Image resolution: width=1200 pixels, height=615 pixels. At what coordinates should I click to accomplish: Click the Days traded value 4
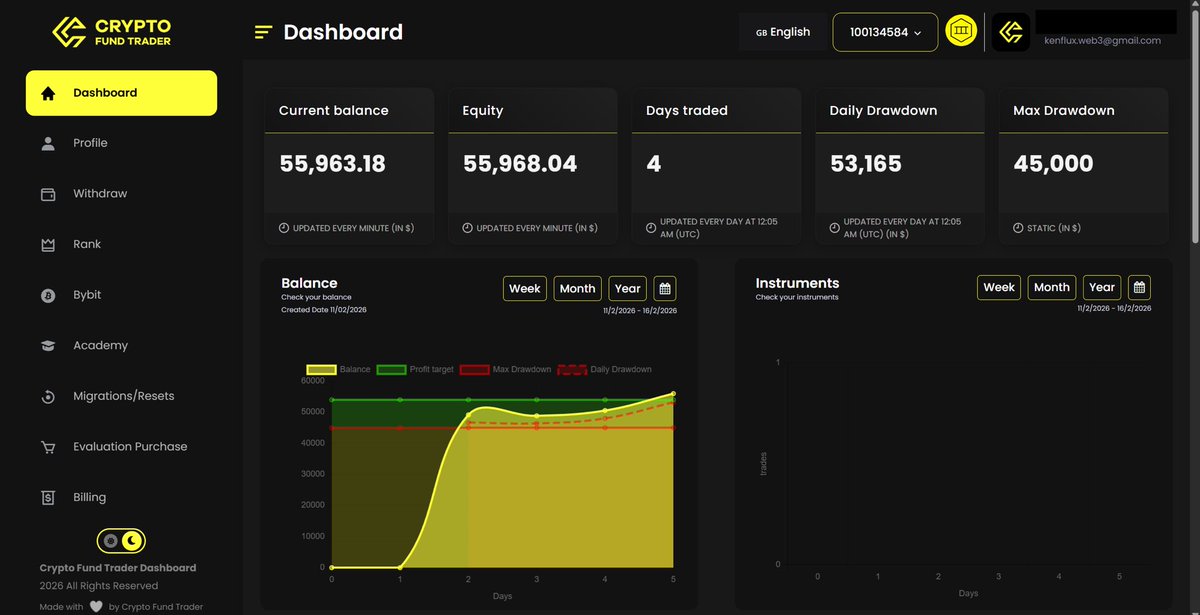[x=654, y=164]
